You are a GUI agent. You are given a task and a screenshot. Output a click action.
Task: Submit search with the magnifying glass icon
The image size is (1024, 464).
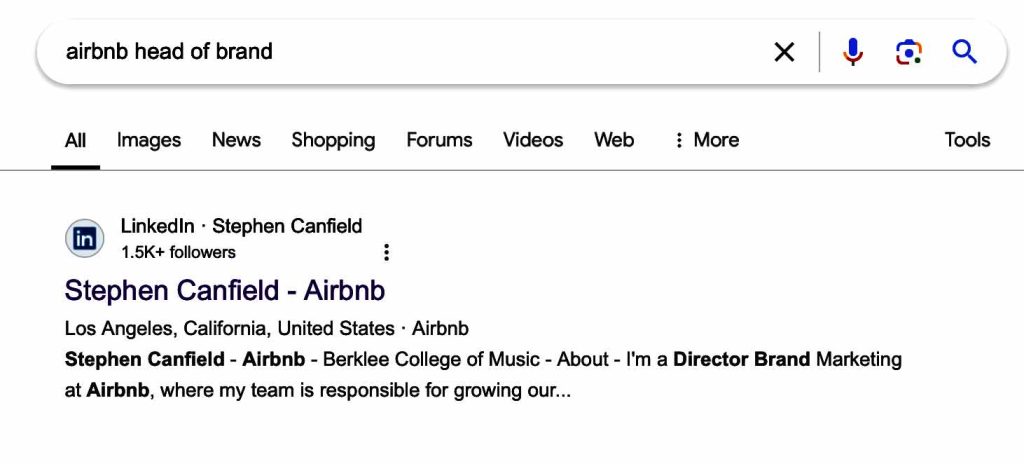coord(965,51)
